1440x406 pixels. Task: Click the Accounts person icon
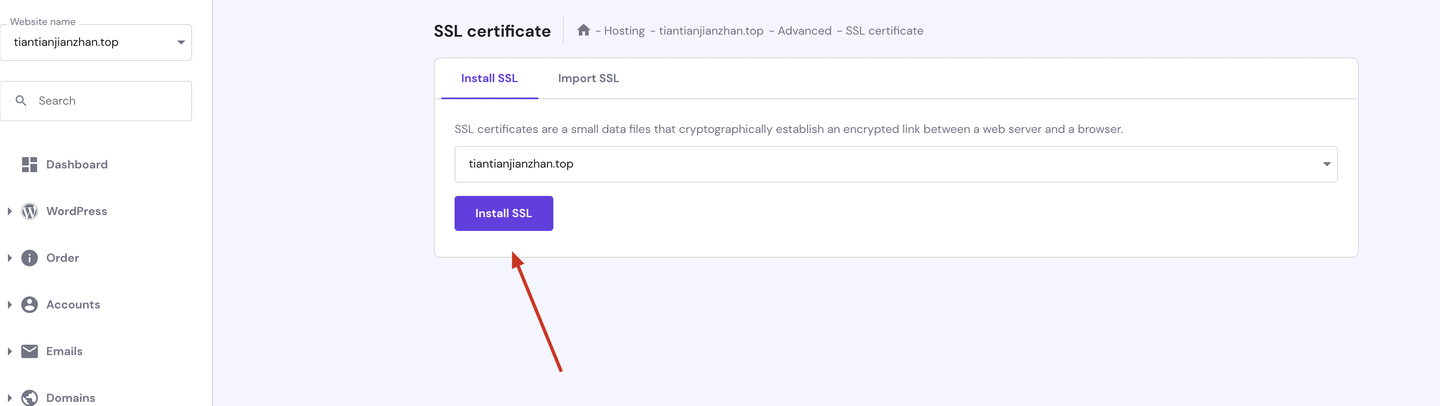click(29, 305)
